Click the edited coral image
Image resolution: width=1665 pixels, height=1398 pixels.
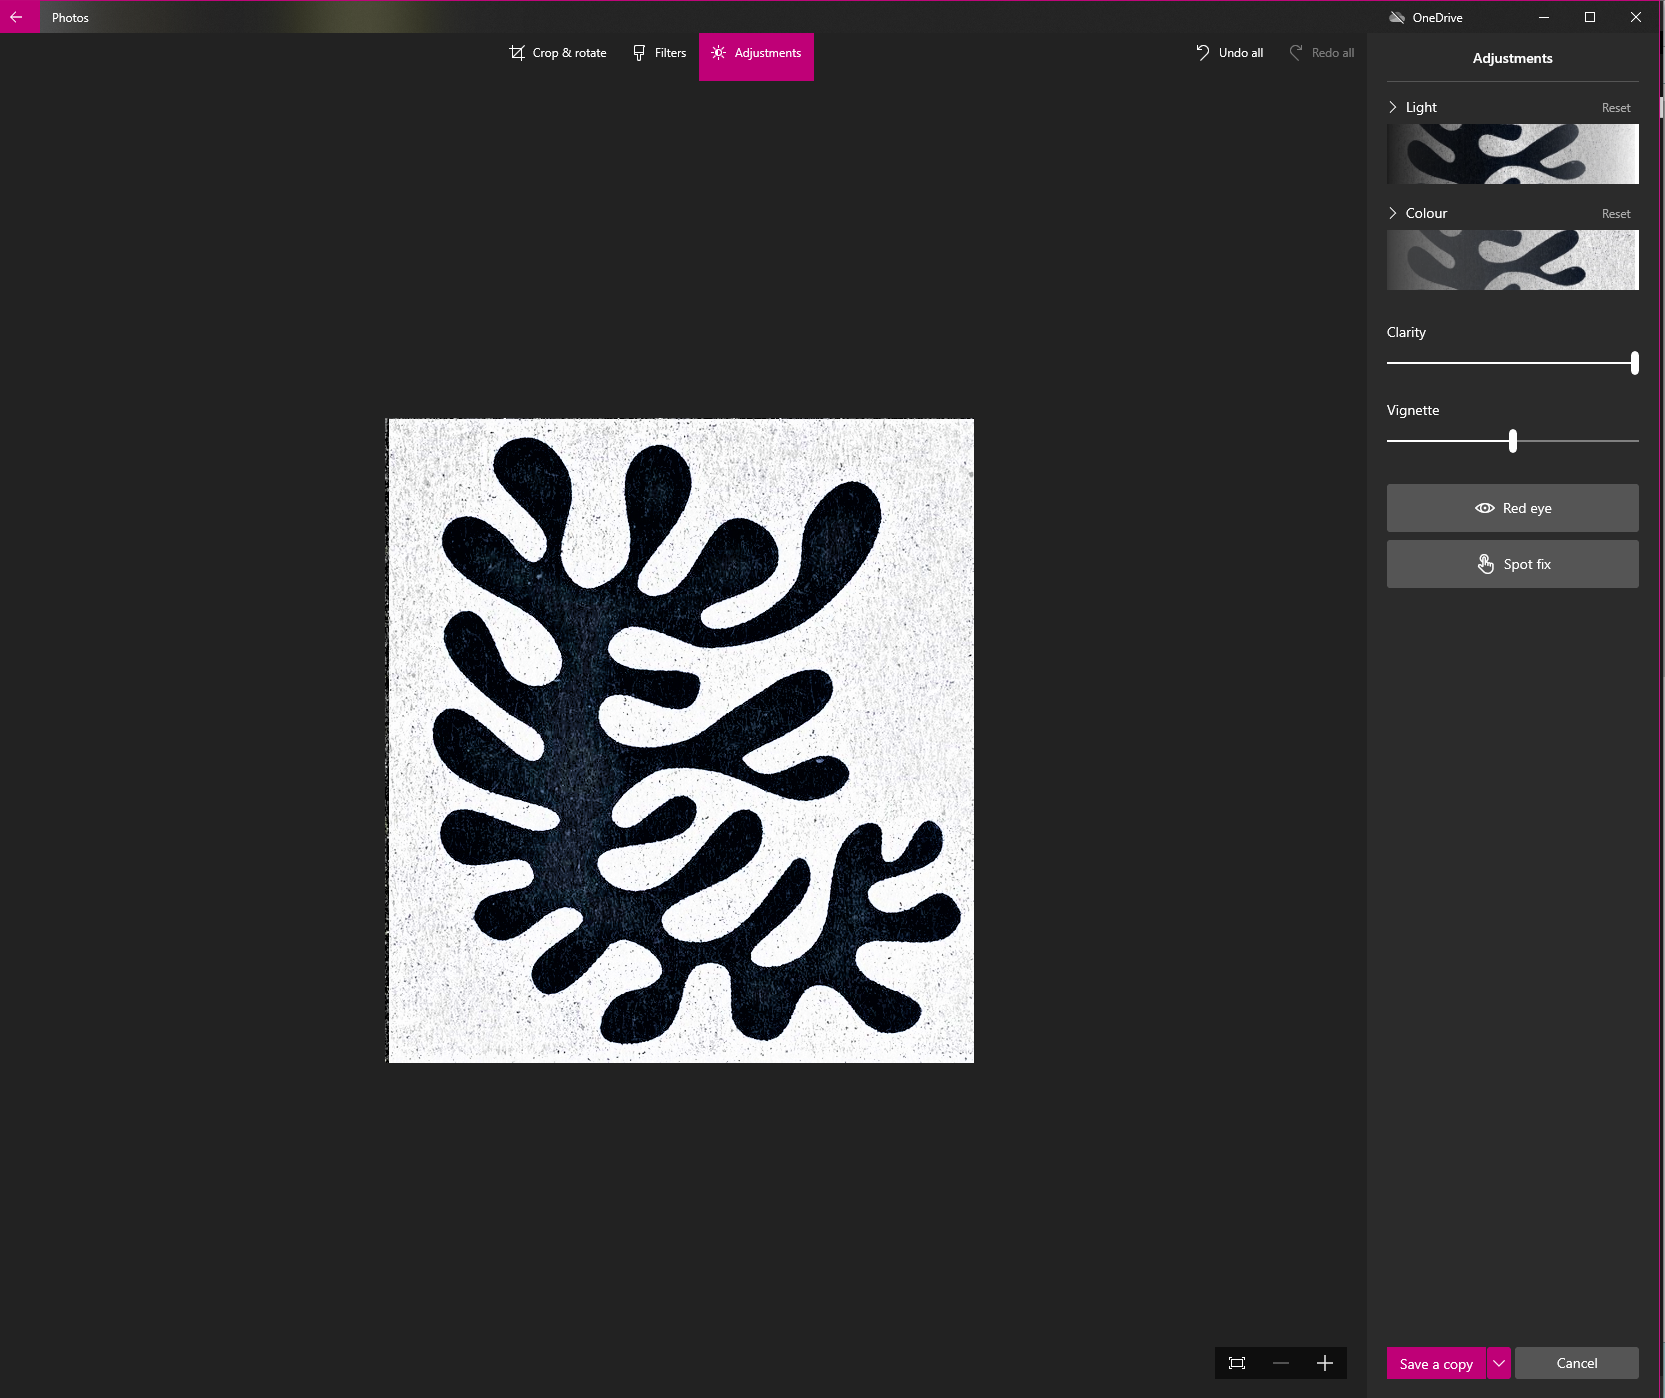pyautogui.click(x=680, y=740)
